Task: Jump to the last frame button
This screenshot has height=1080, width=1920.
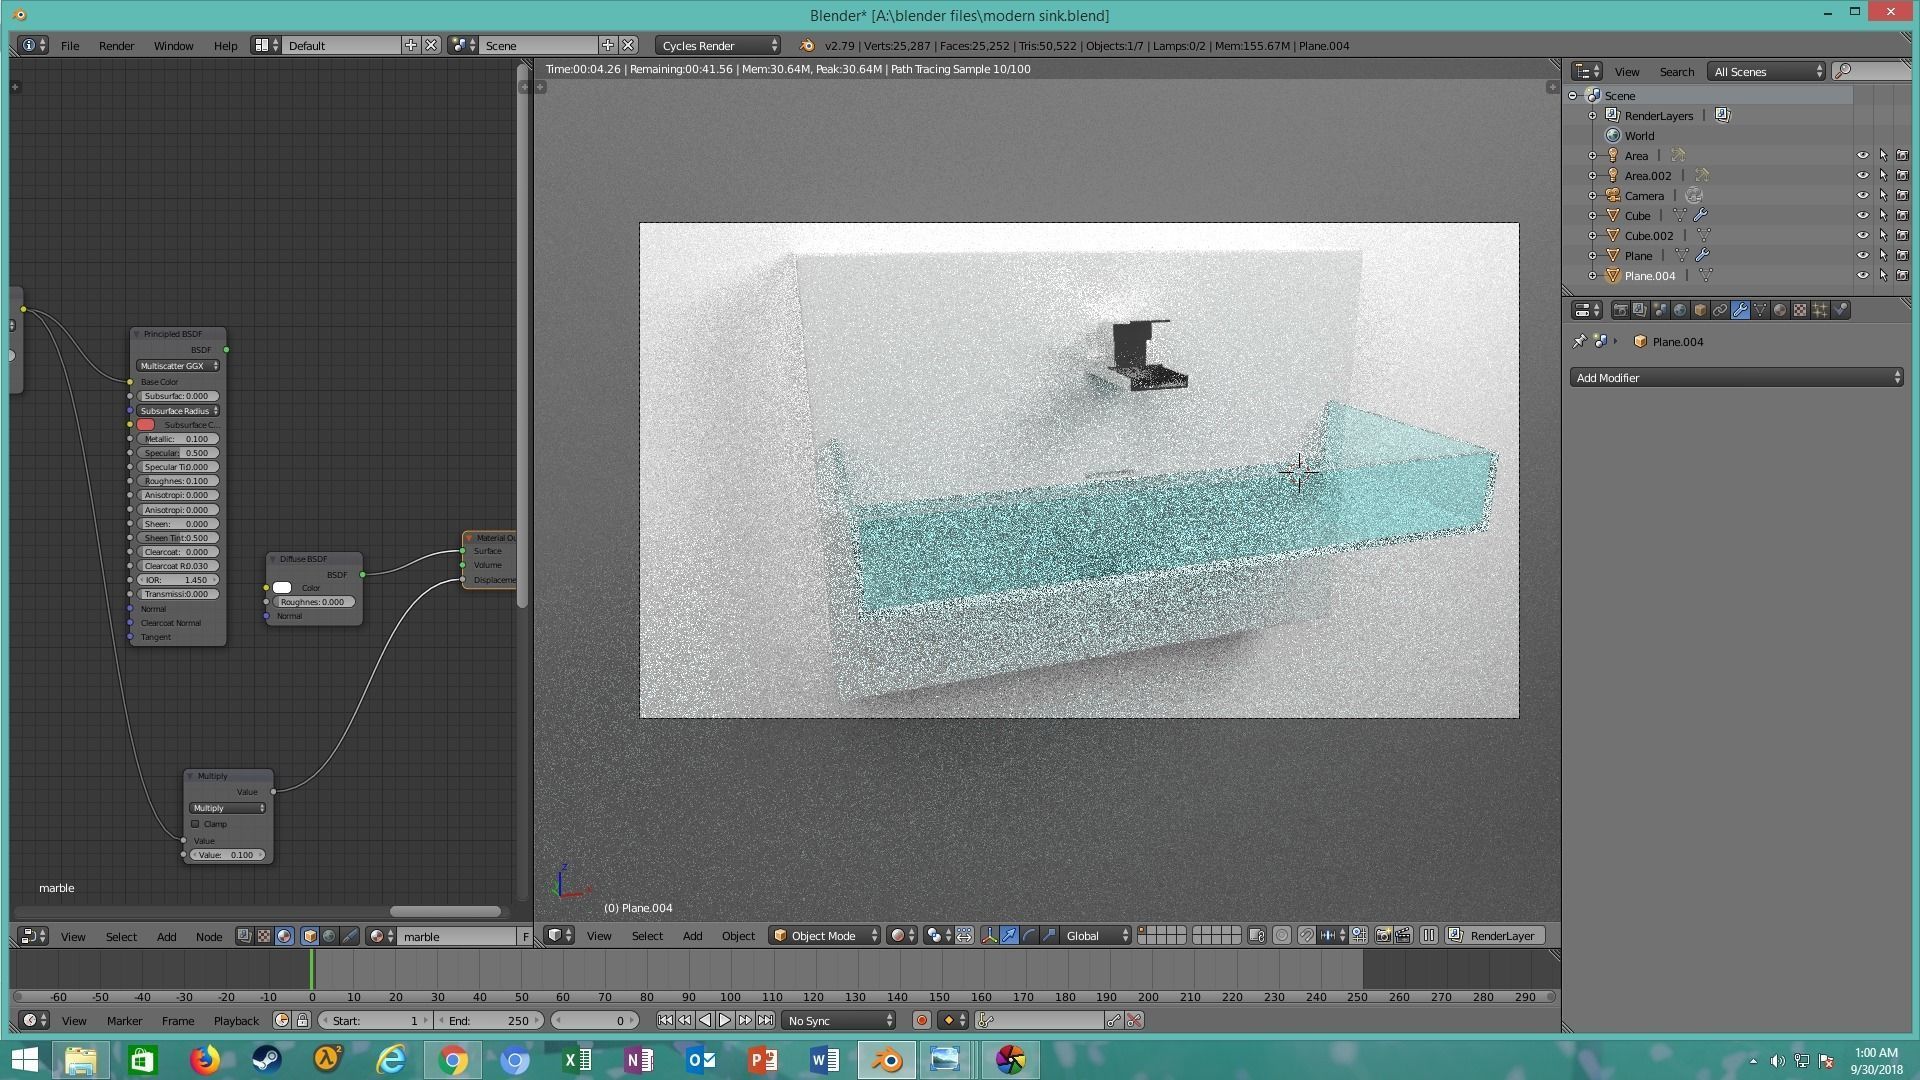Action: tap(765, 1020)
